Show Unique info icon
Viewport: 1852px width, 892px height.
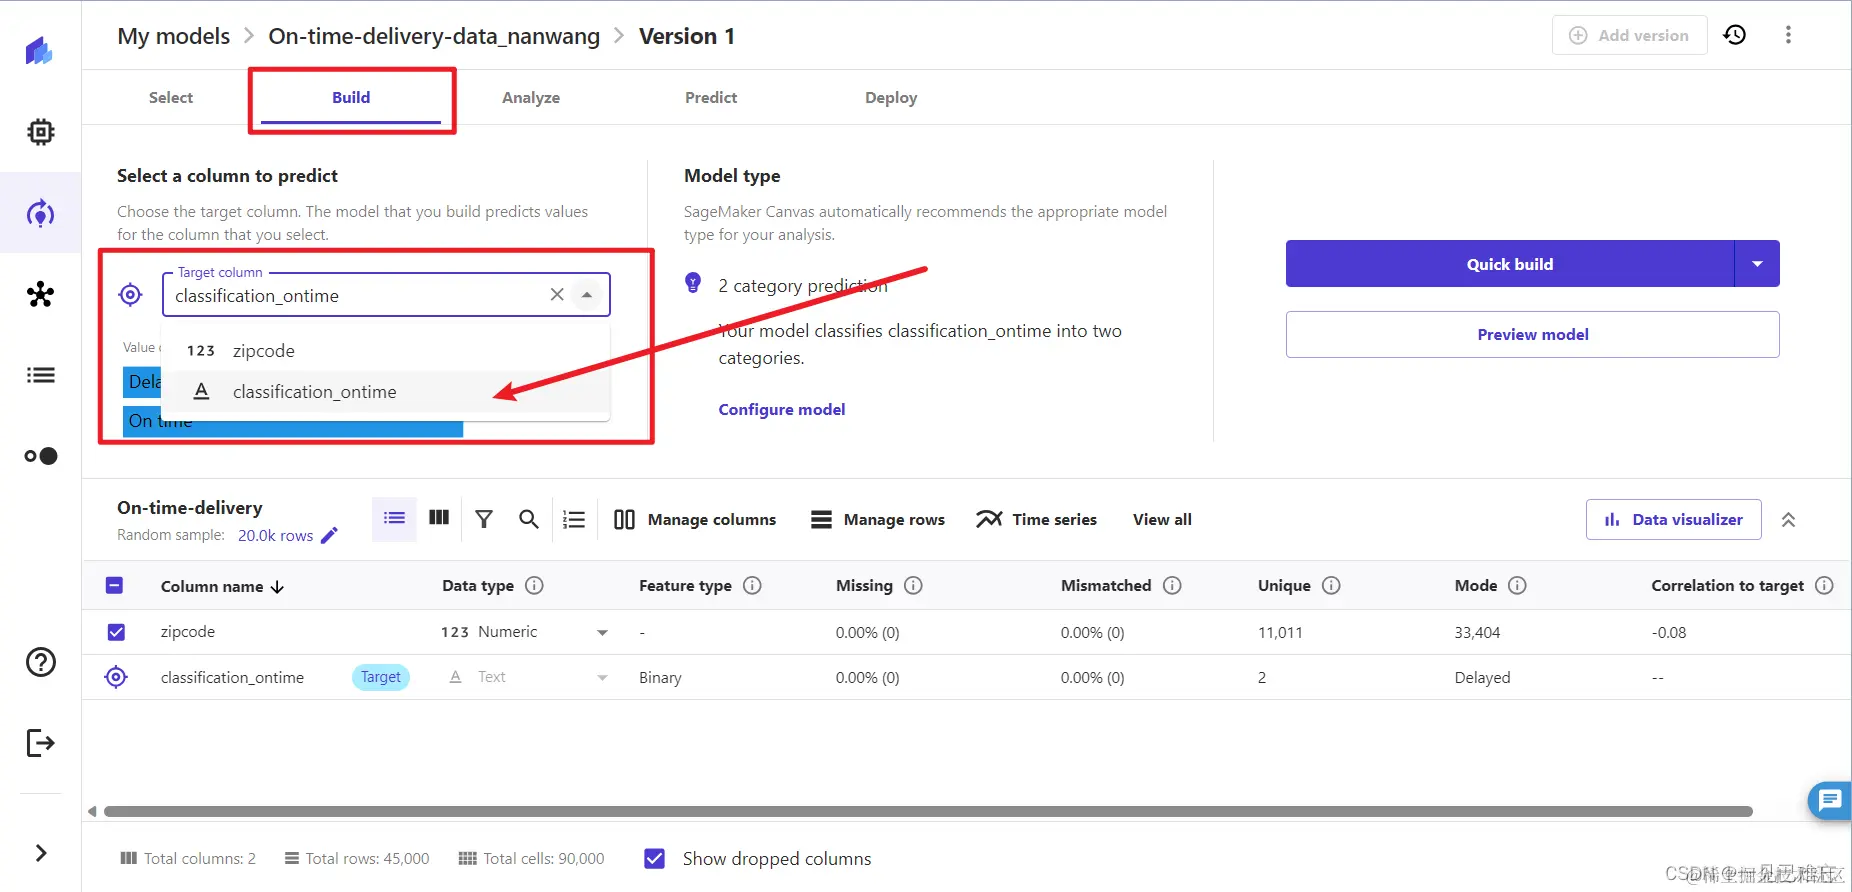coord(1331,585)
